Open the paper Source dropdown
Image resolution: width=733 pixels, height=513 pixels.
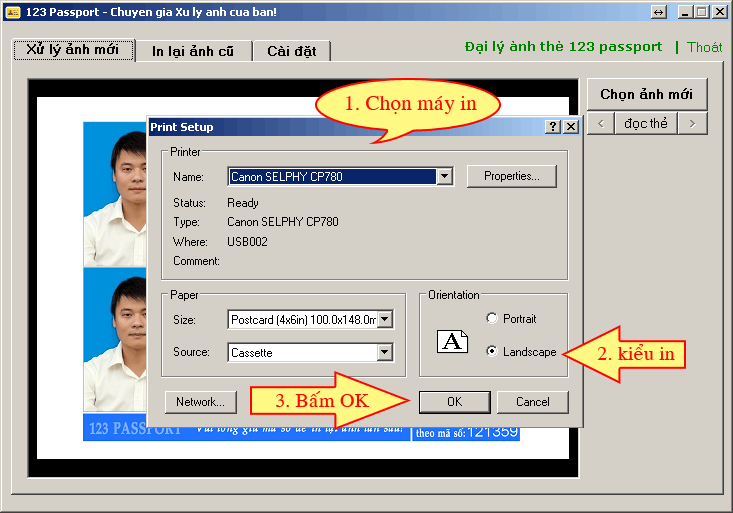click(385, 353)
